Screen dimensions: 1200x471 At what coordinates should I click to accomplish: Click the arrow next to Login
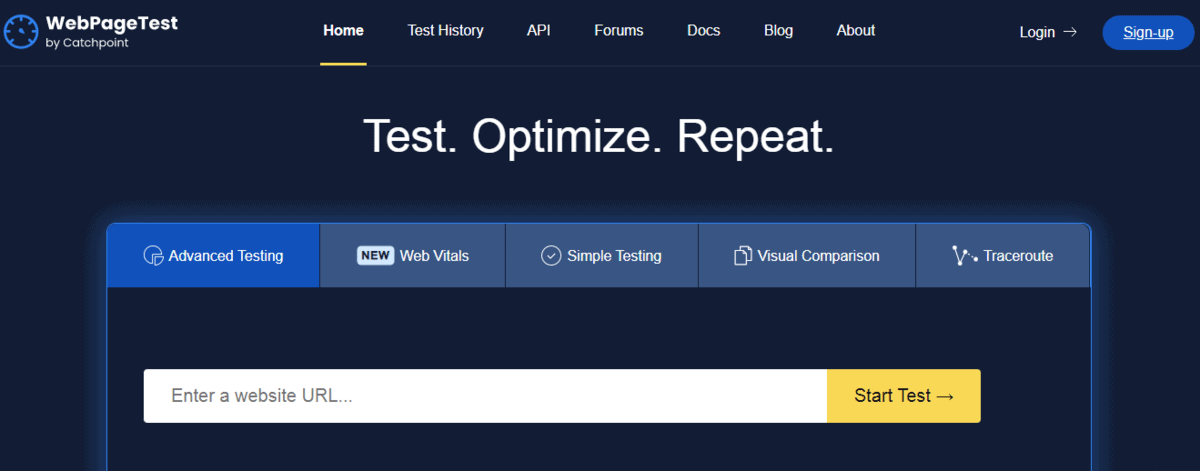1070,32
